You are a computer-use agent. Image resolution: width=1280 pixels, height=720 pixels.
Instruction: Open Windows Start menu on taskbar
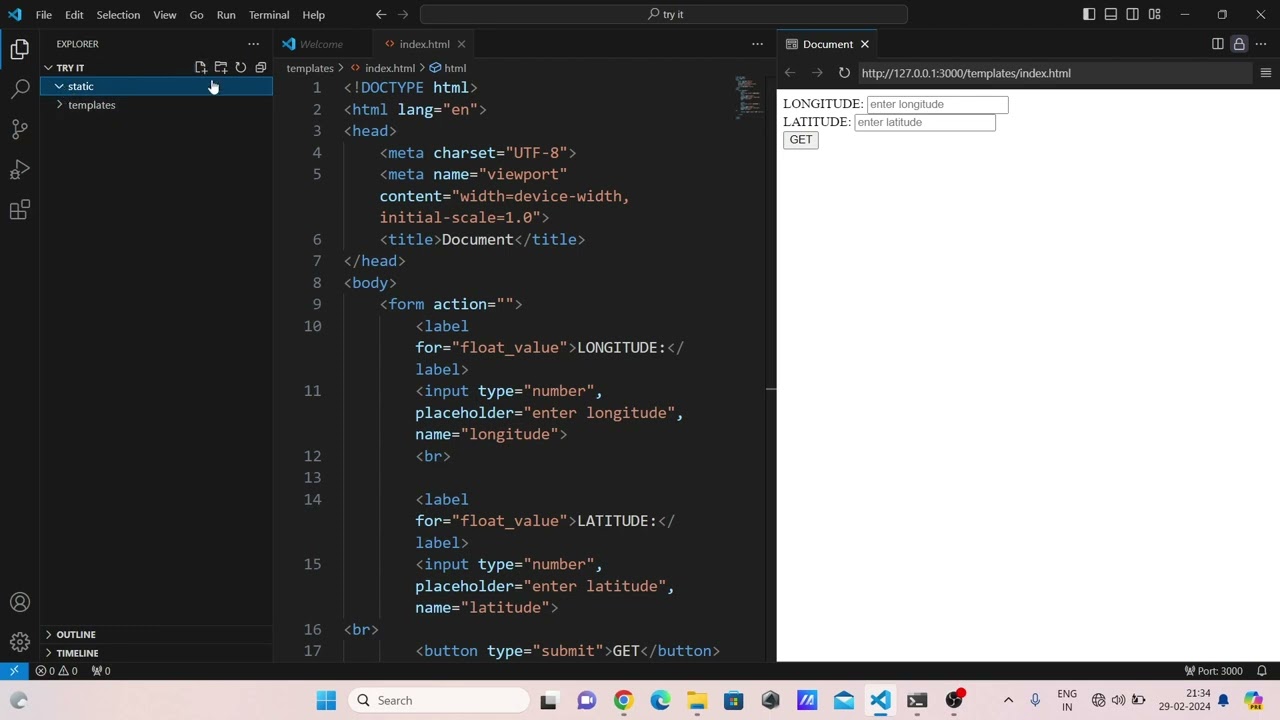326,700
